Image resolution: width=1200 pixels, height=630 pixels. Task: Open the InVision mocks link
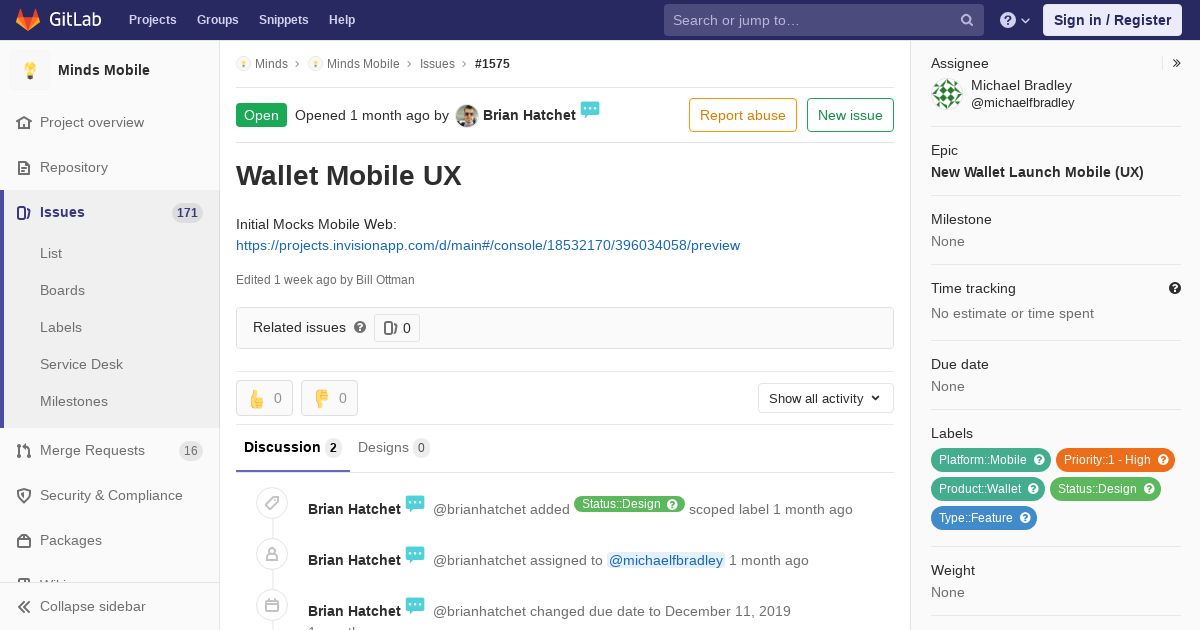488,245
